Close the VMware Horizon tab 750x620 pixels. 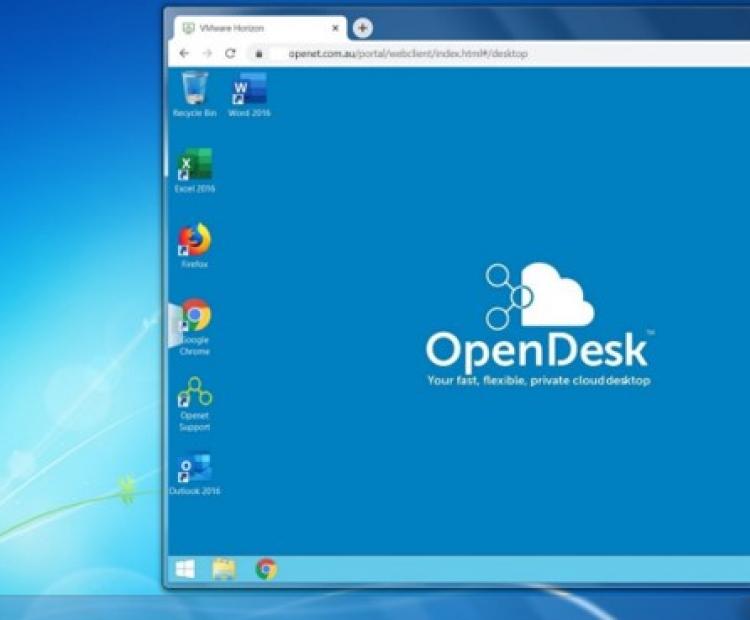tap(335, 28)
